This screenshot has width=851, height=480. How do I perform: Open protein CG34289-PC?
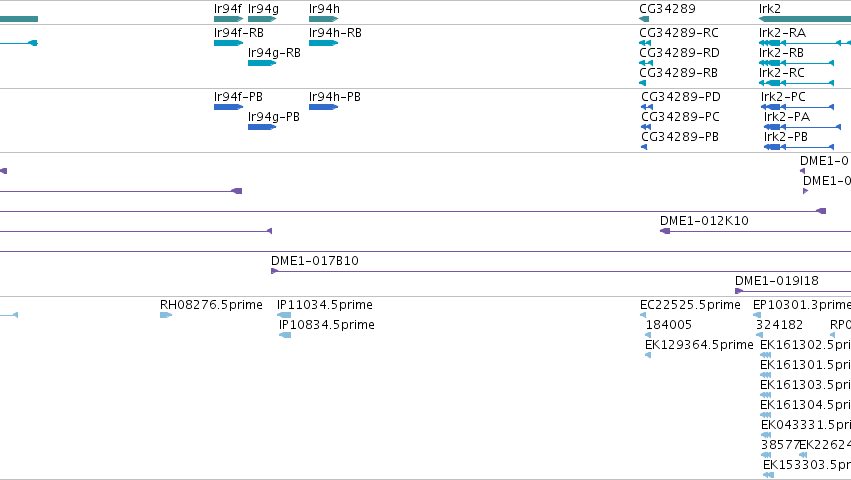click(646, 127)
